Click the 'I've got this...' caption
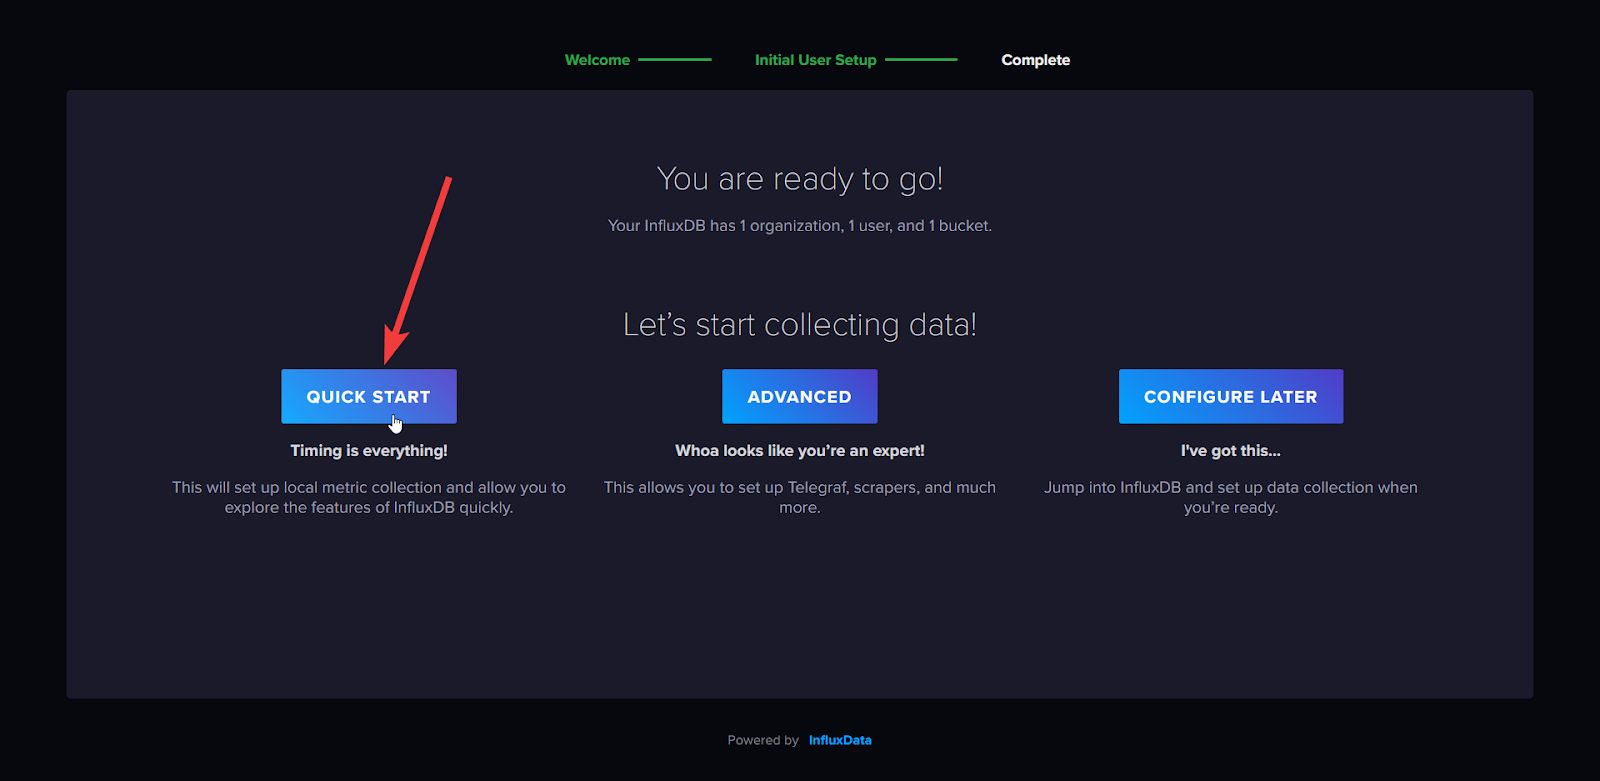 point(1231,450)
